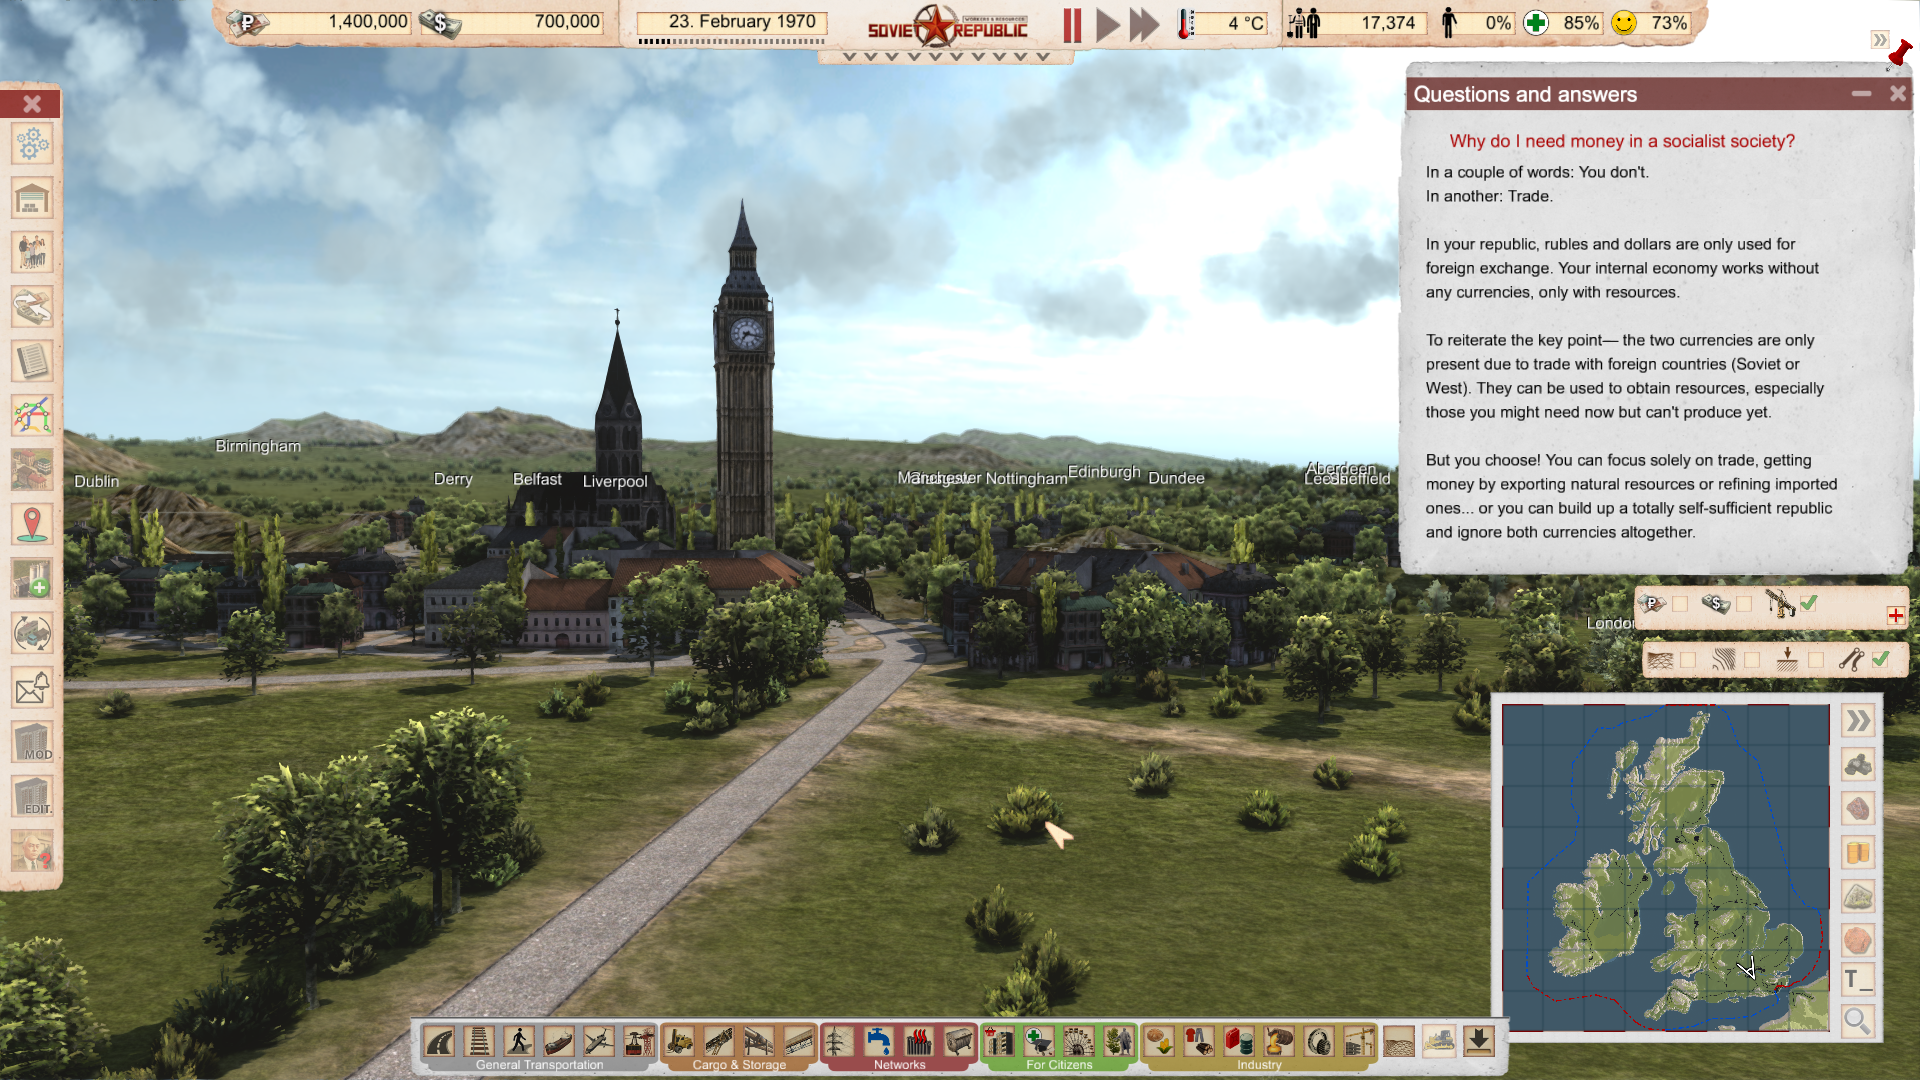Click the Liverpool city label
Viewport: 1920px width, 1080px height.
615,481
